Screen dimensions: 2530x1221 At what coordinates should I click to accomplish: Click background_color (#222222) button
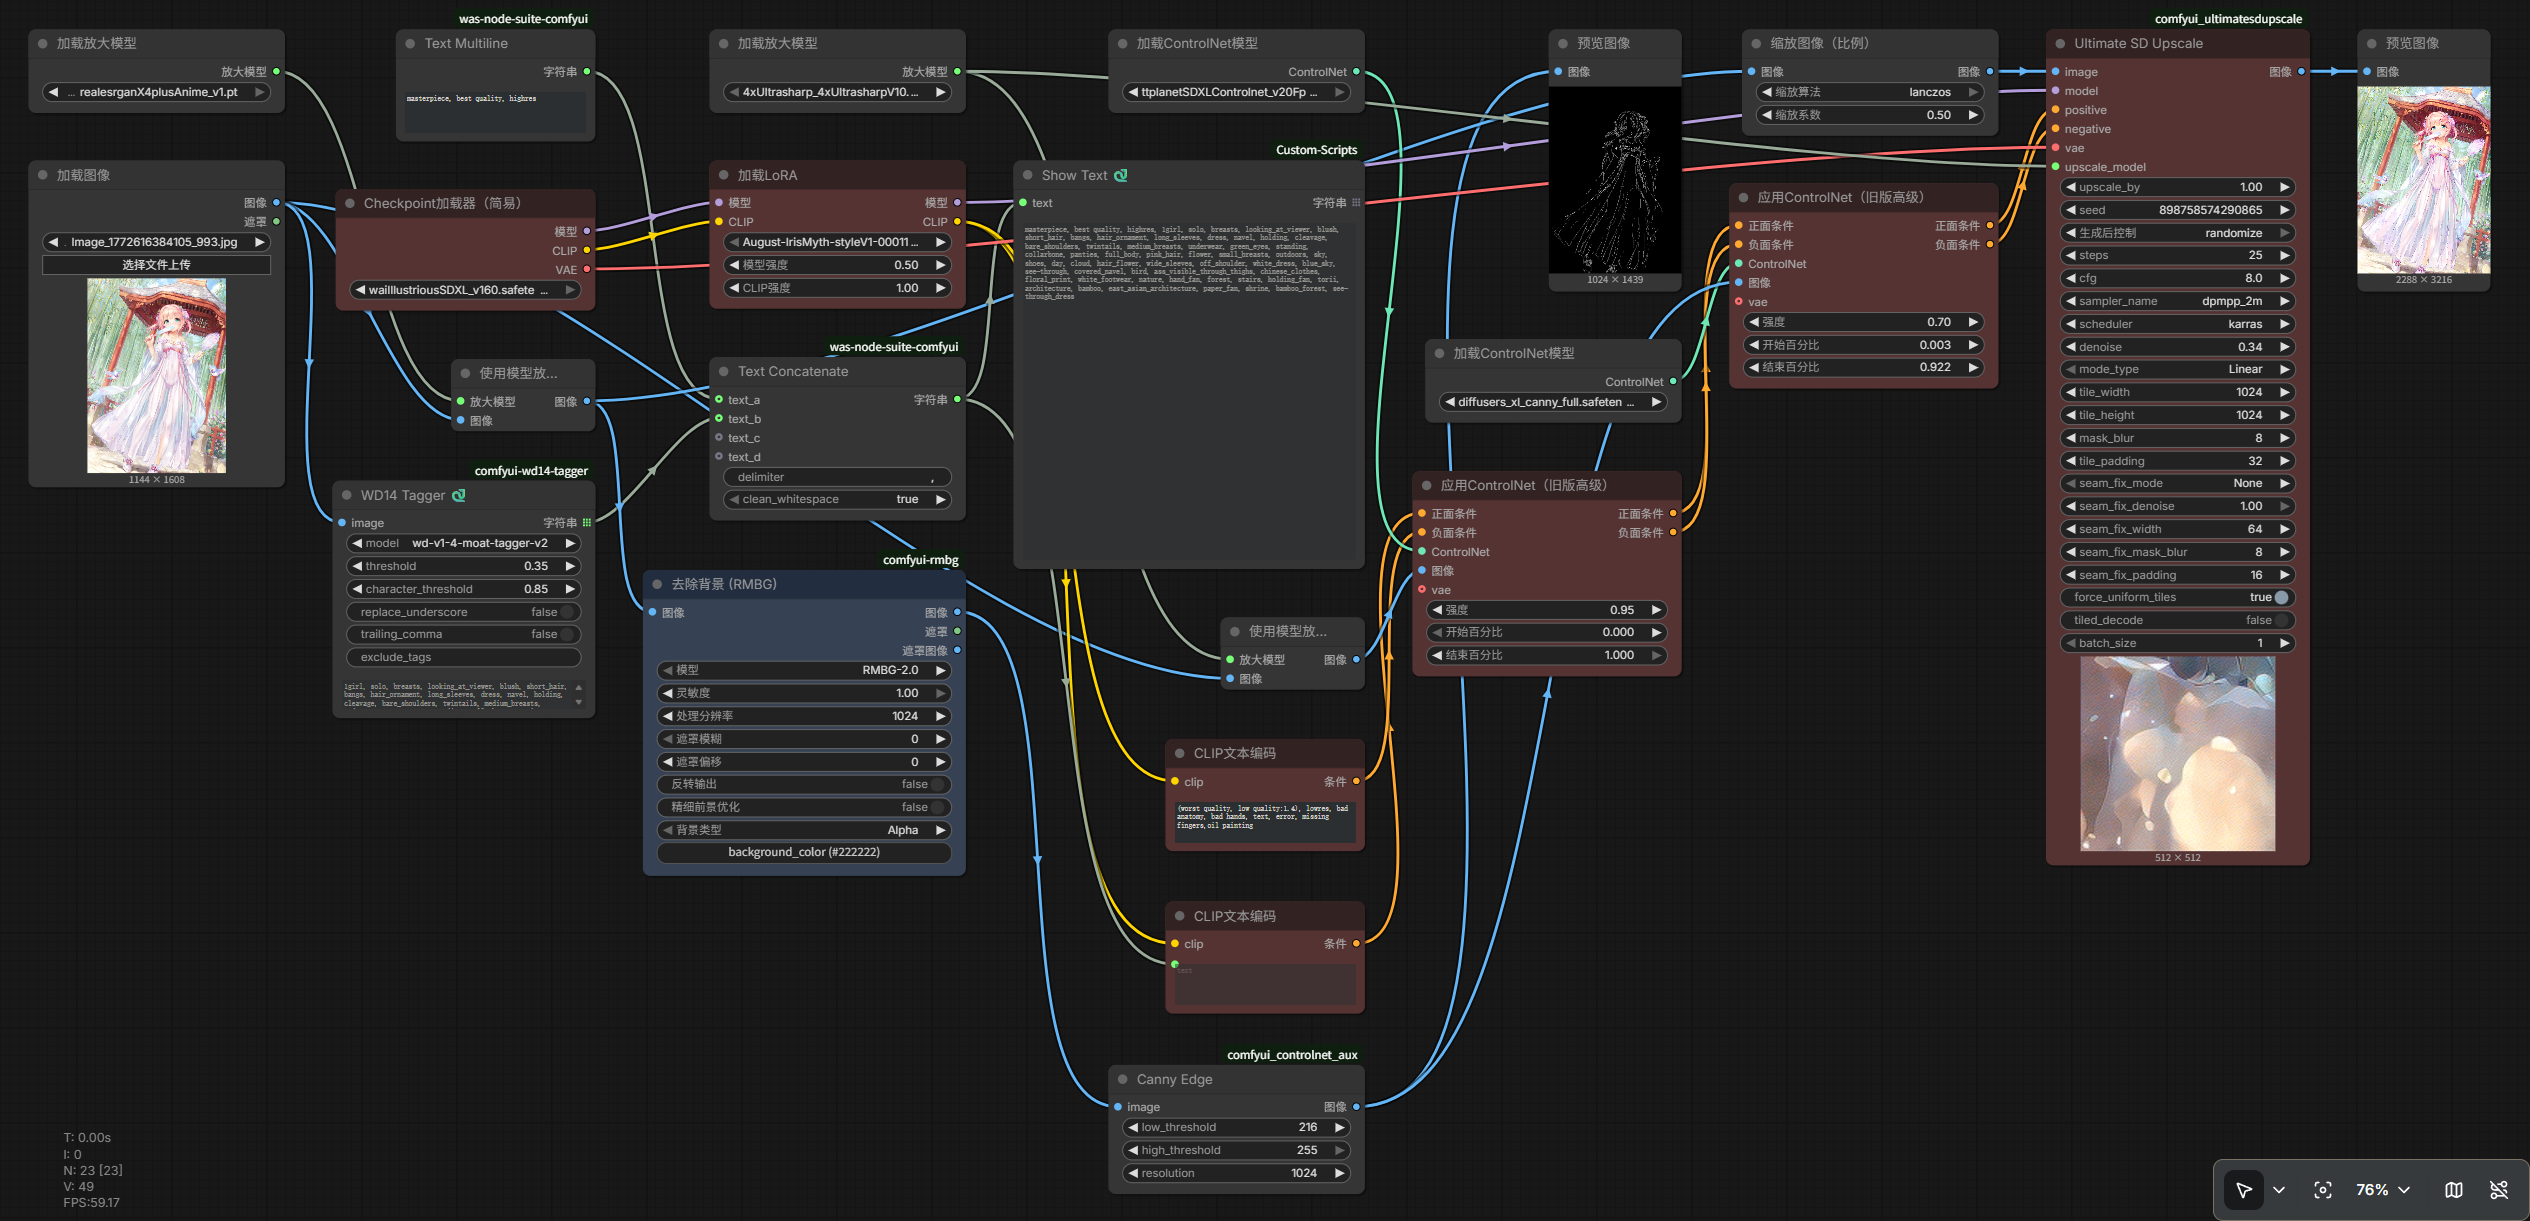click(x=804, y=852)
